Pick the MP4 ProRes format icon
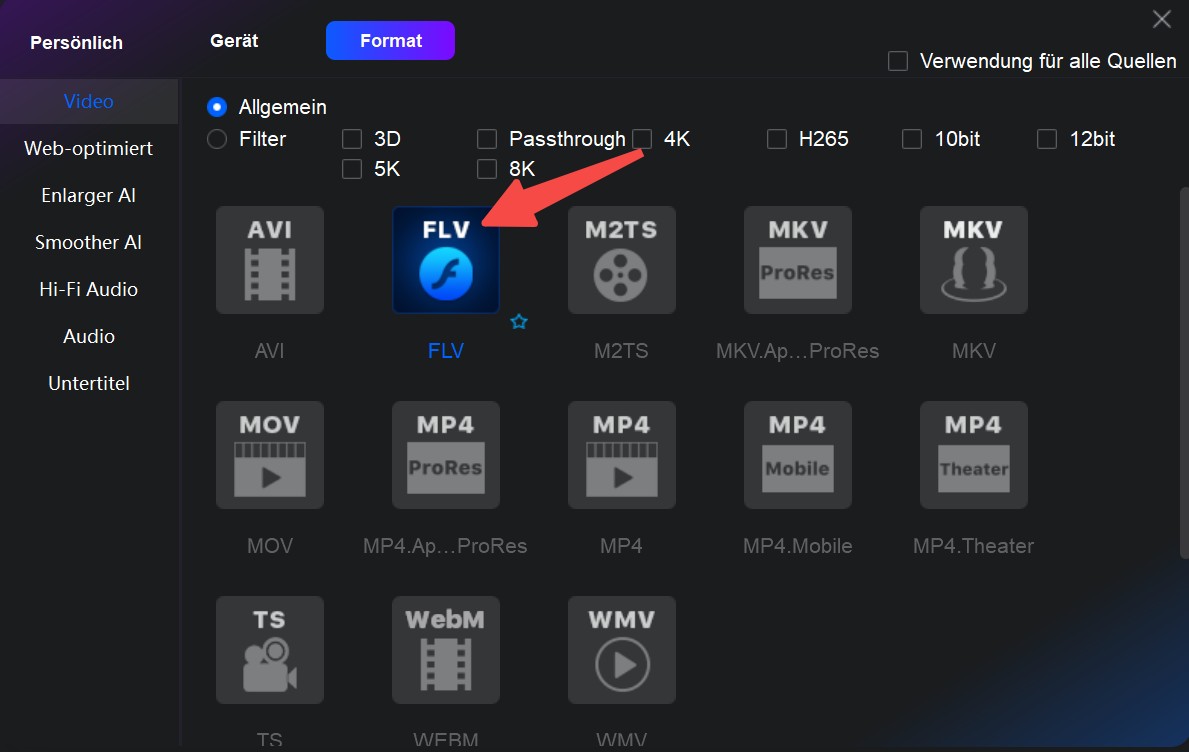 [x=446, y=455]
